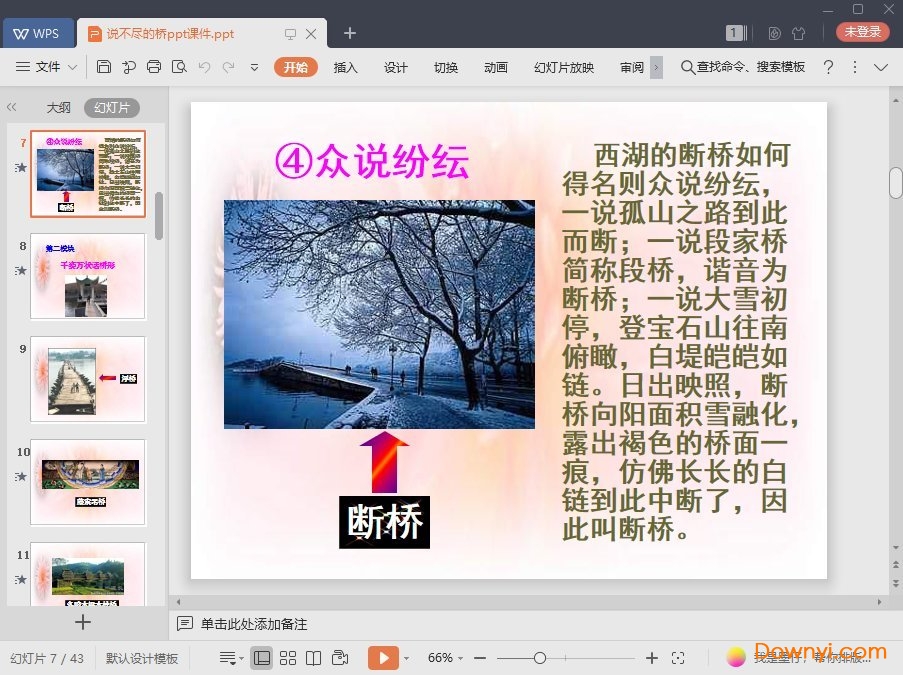Start slideshow with orange play button
The image size is (903, 675).
tap(382, 658)
